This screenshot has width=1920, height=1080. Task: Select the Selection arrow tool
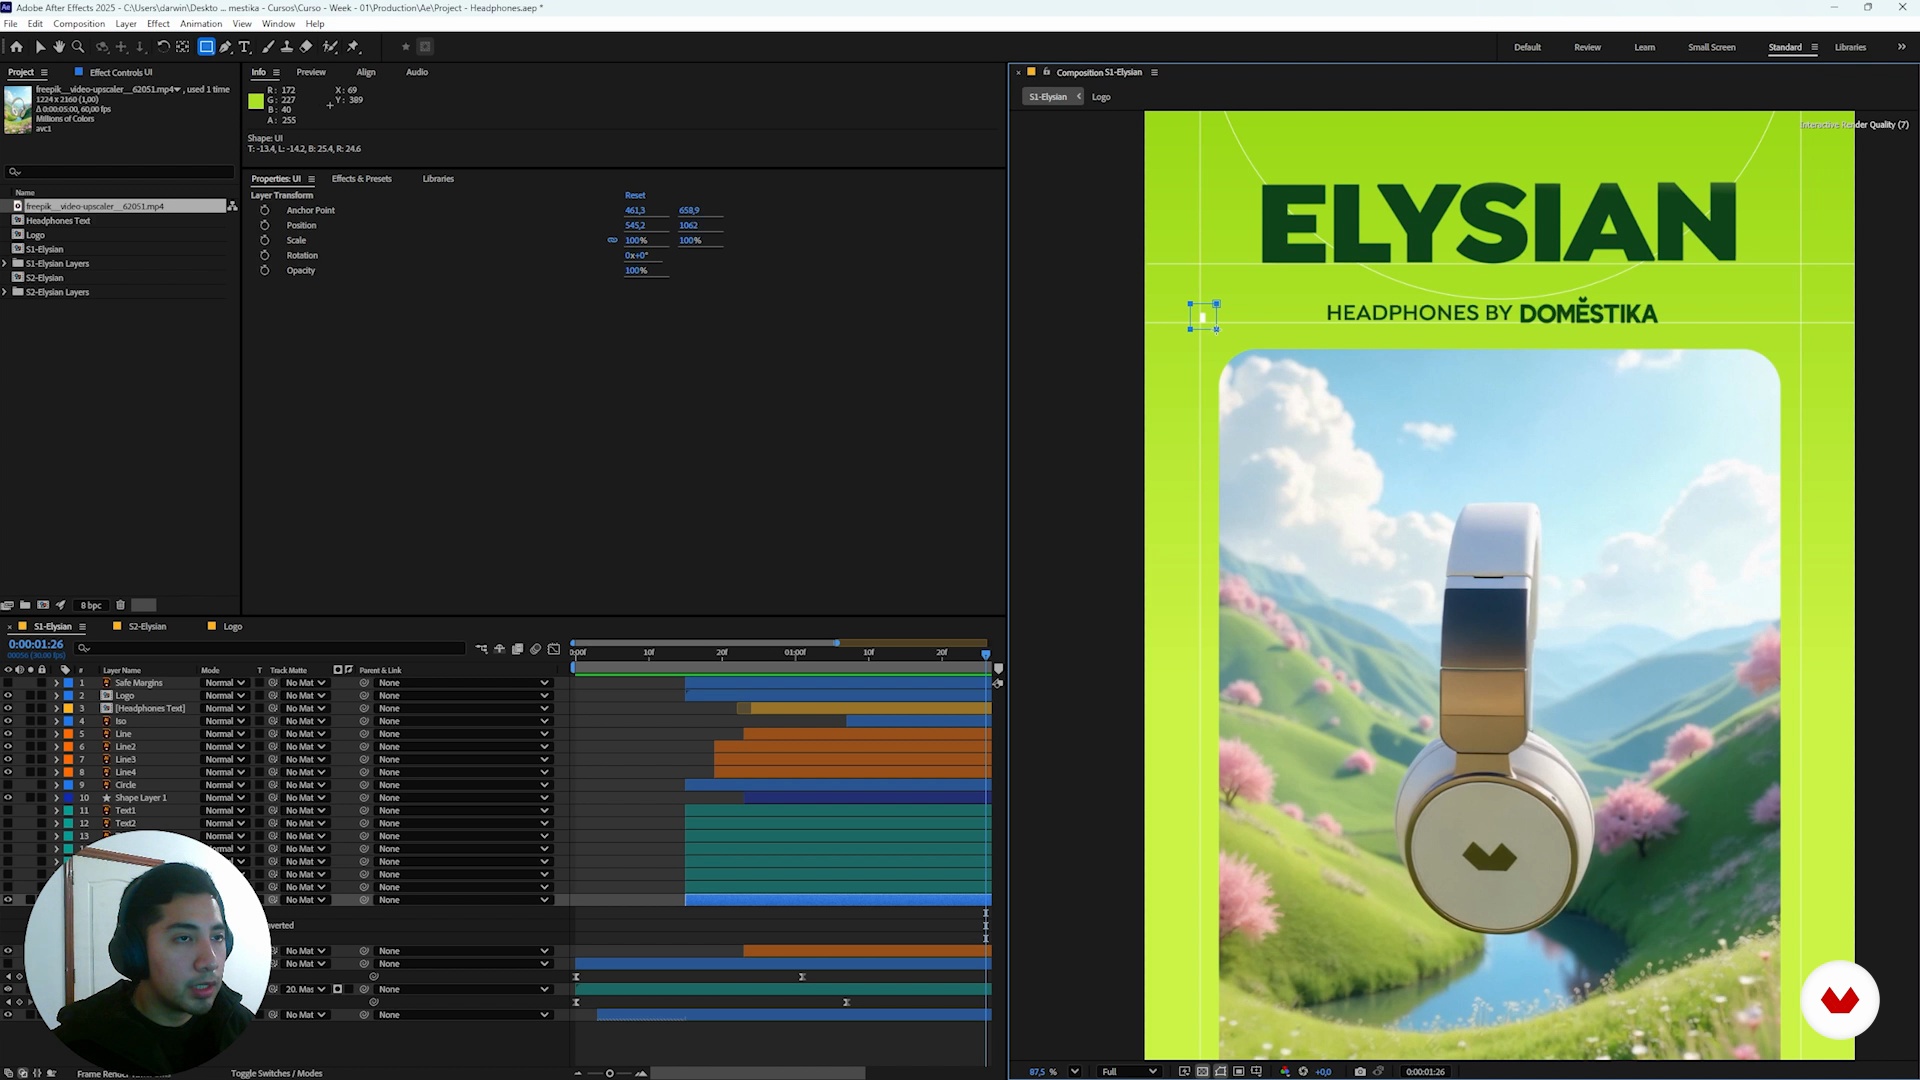[x=40, y=47]
